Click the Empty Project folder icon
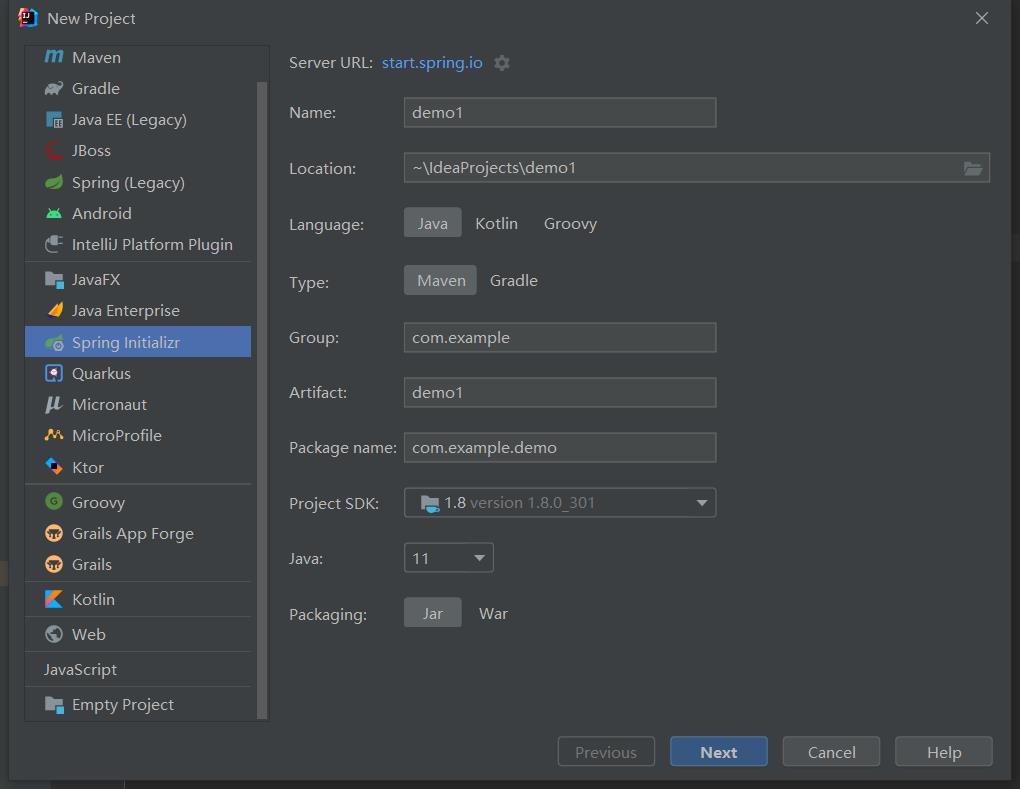The width and height of the screenshot is (1020, 789). [54, 705]
